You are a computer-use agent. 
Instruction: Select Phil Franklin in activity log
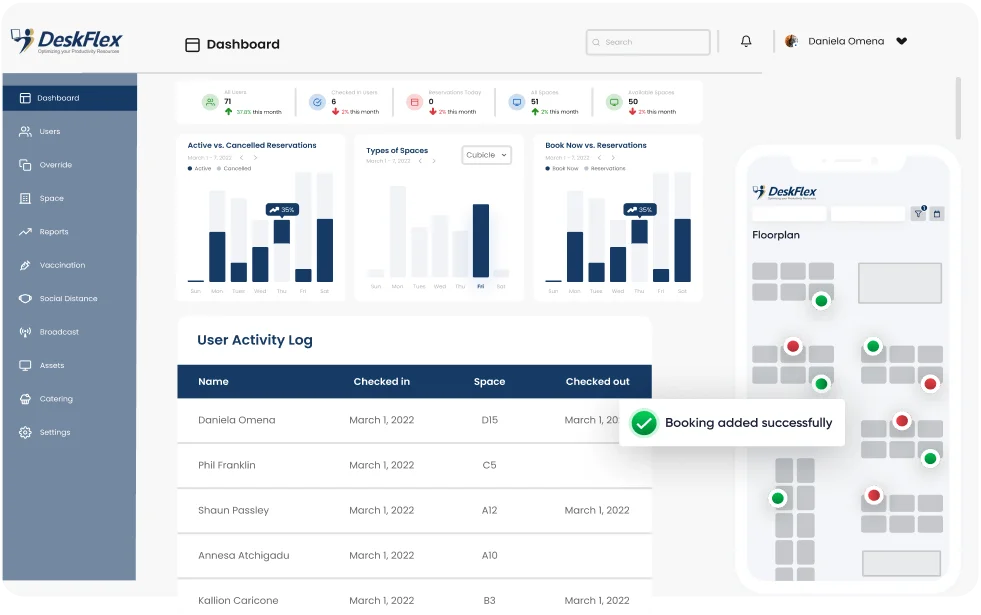pos(226,465)
